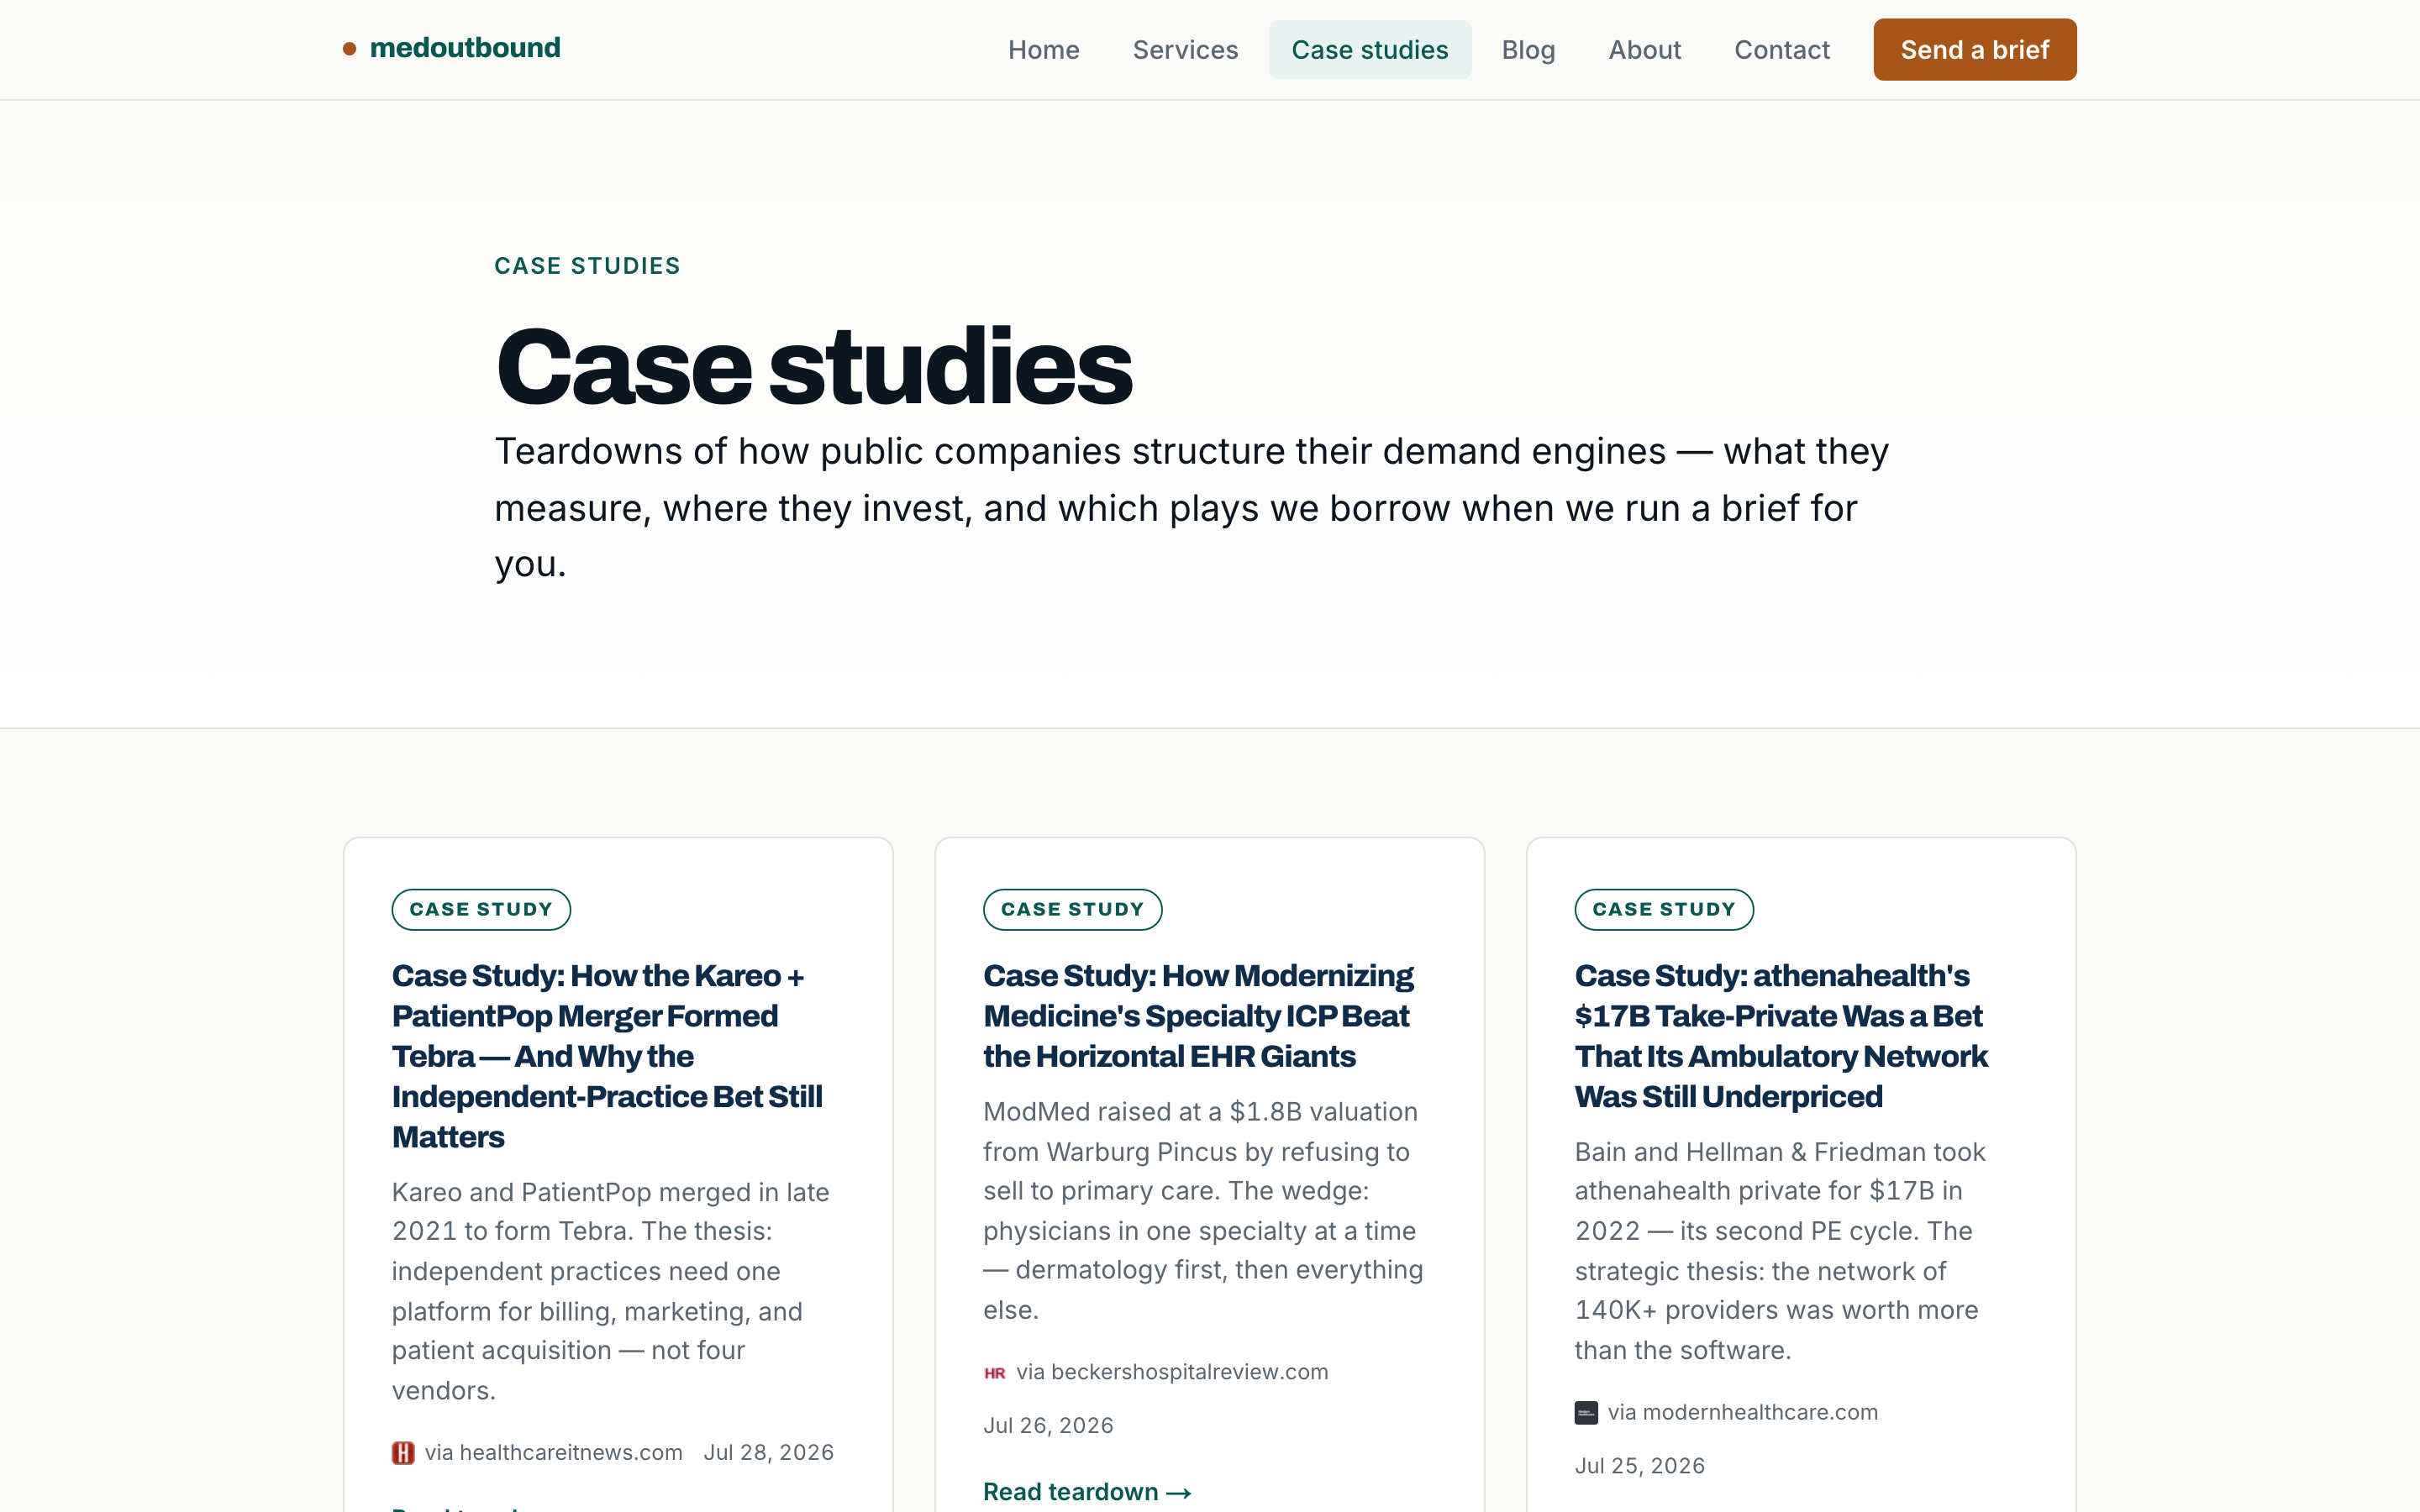Click the Bain and Hellman & Friedman summary
The height and width of the screenshot is (1512, 2420).
pyautogui.click(x=1780, y=1251)
